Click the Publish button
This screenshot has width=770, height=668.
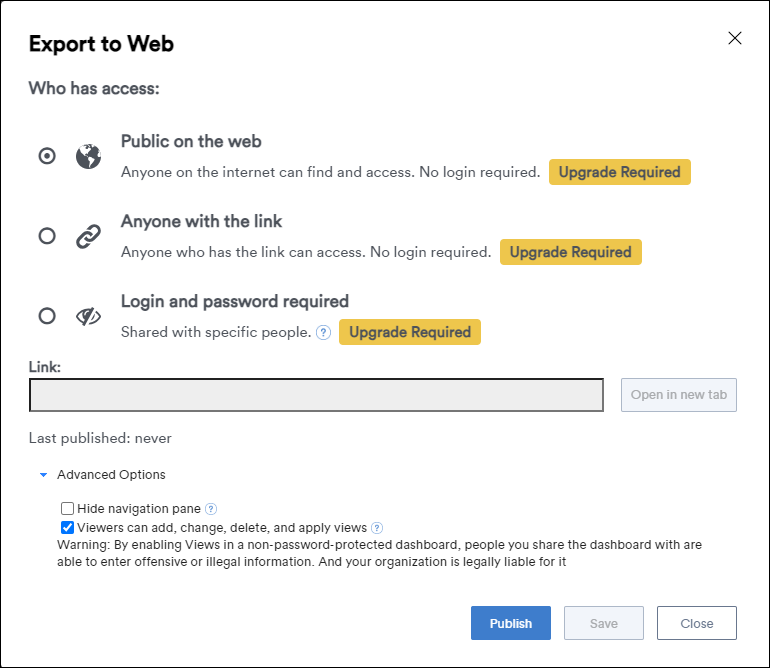(x=511, y=623)
